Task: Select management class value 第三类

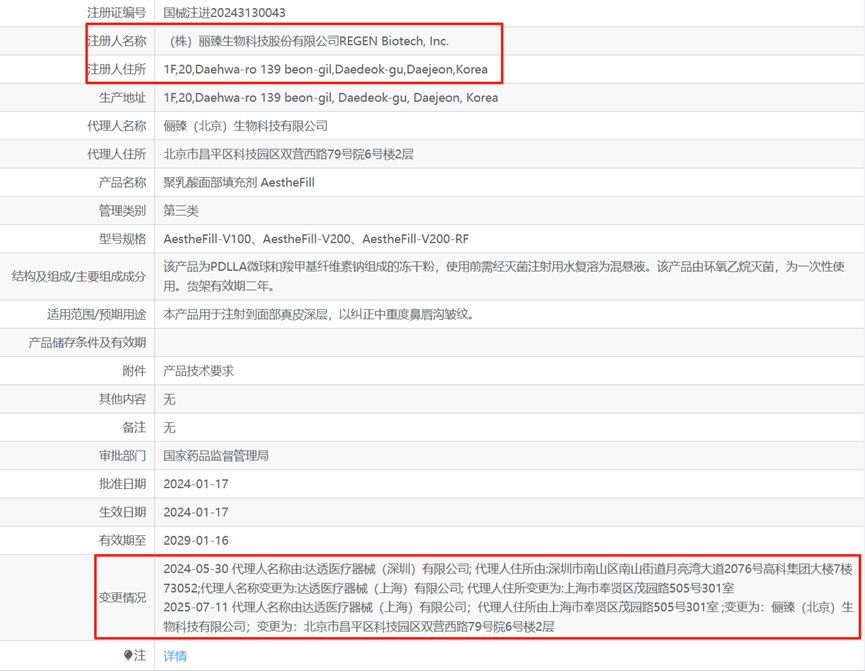Action: [181, 210]
